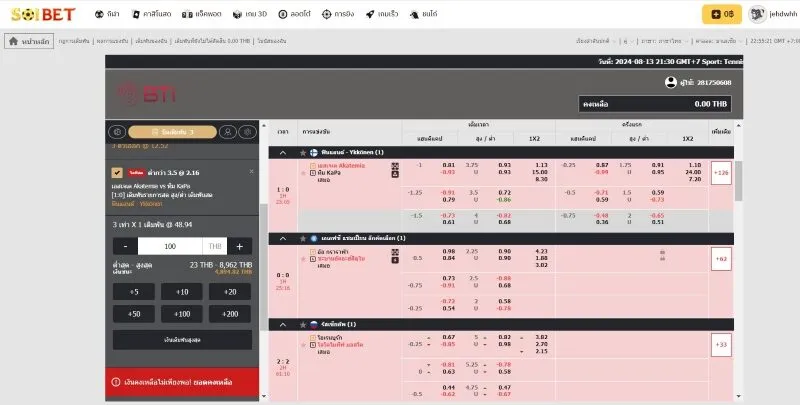Screen dimensions: 800x405
Task: Open lower stats icon for 0:0 match
Action: pos(395,260)
